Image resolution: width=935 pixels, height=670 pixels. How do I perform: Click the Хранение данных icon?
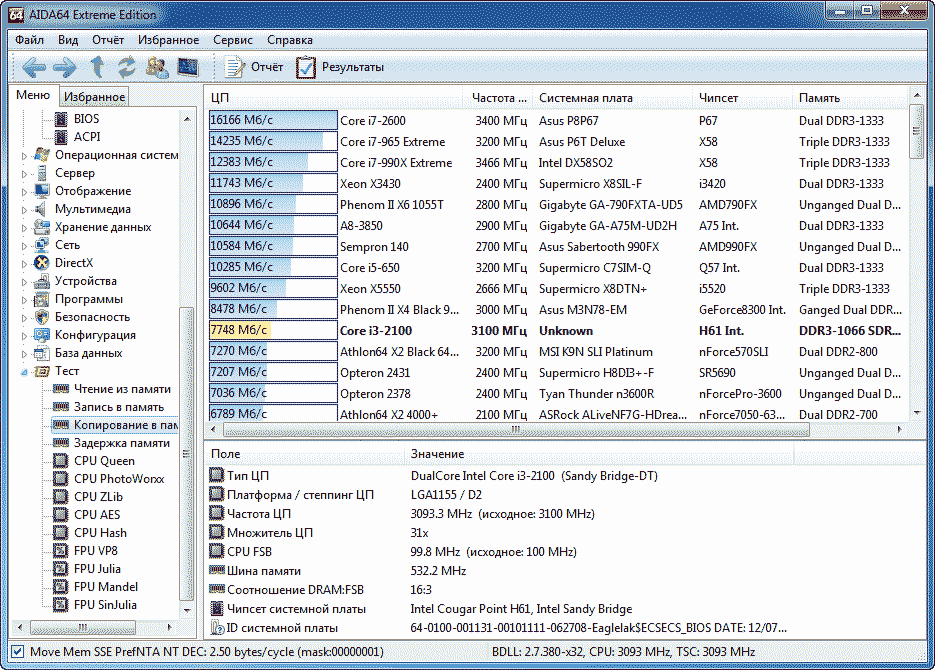coord(41,227)
